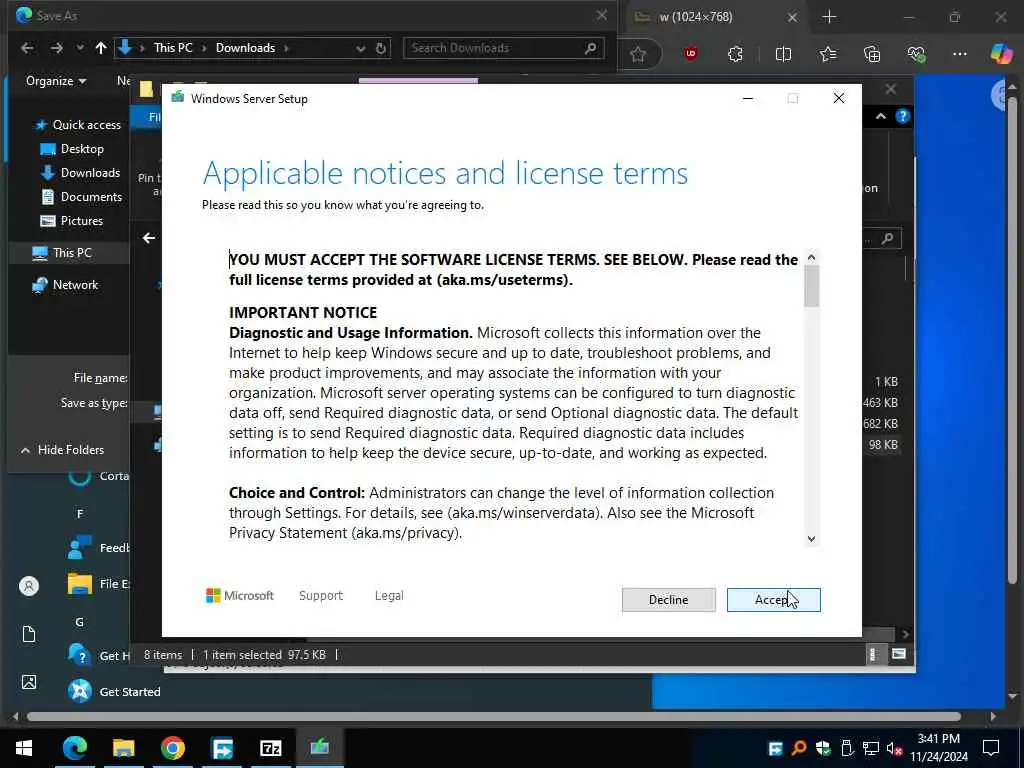Open the muted volume tray icon
Screen dimensions: 1024x768
894,748
